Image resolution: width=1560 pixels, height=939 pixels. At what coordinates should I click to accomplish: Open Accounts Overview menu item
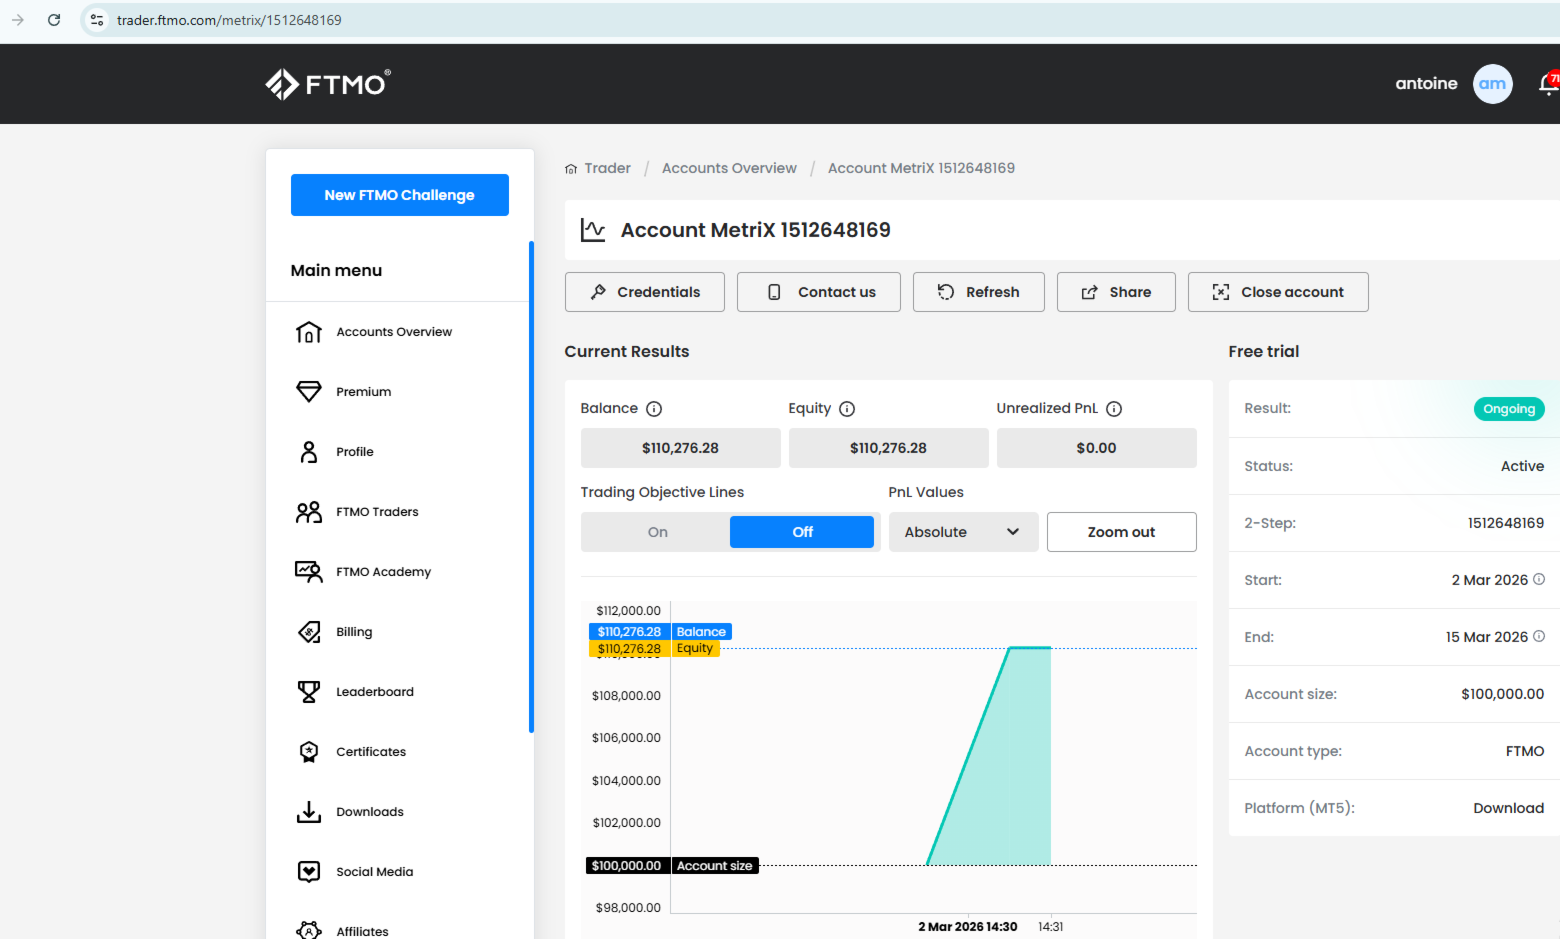coord(394,332)
